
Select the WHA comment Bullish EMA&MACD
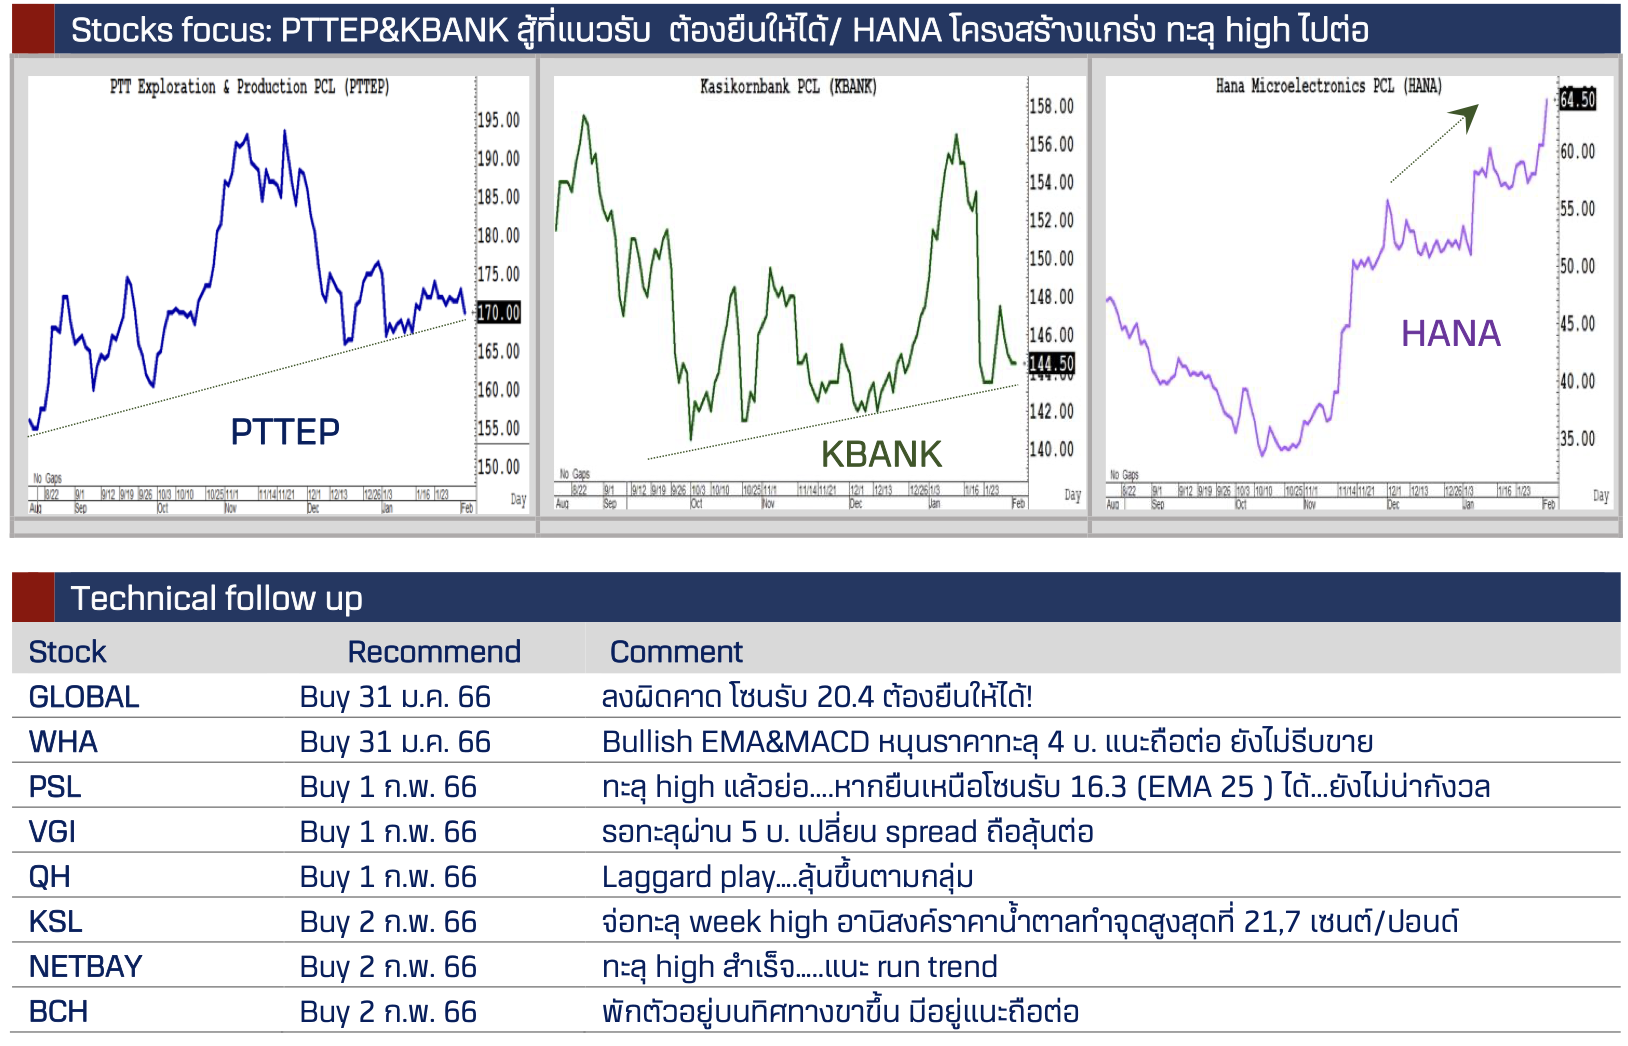pyautogui.click(x=987, y=742)
